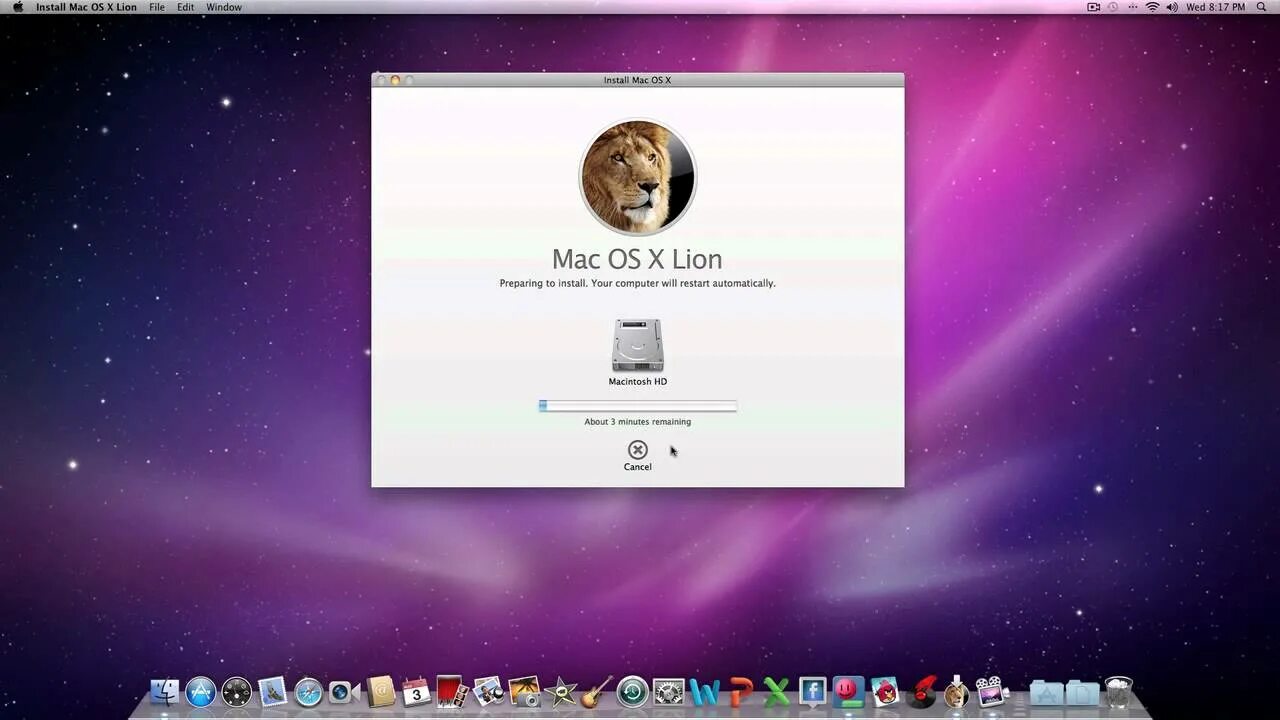Click the screen recording camera menu bar icon
1280x720 pixels.
tap(1093, 7)
